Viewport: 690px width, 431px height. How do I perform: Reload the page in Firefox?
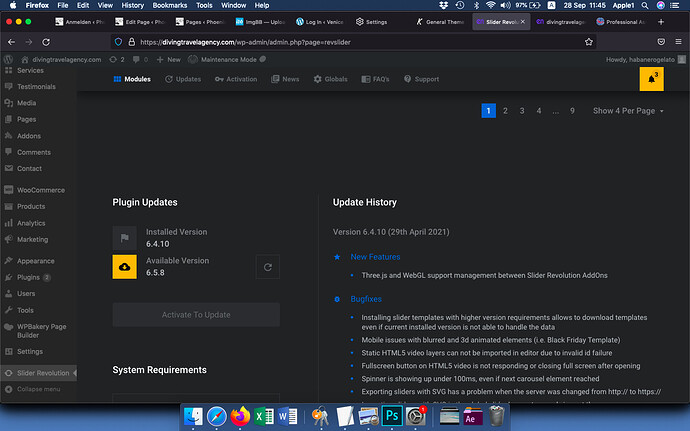tap(46, 42)
